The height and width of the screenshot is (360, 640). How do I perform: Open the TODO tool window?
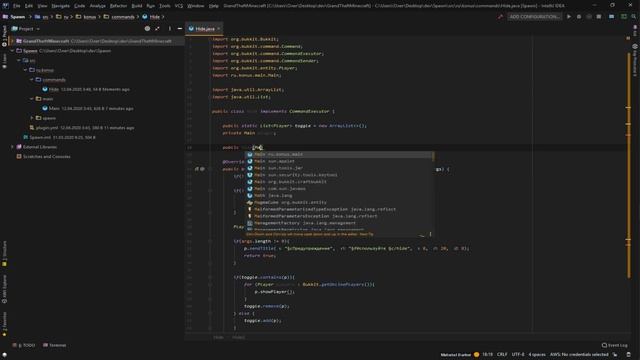point(24,345)
